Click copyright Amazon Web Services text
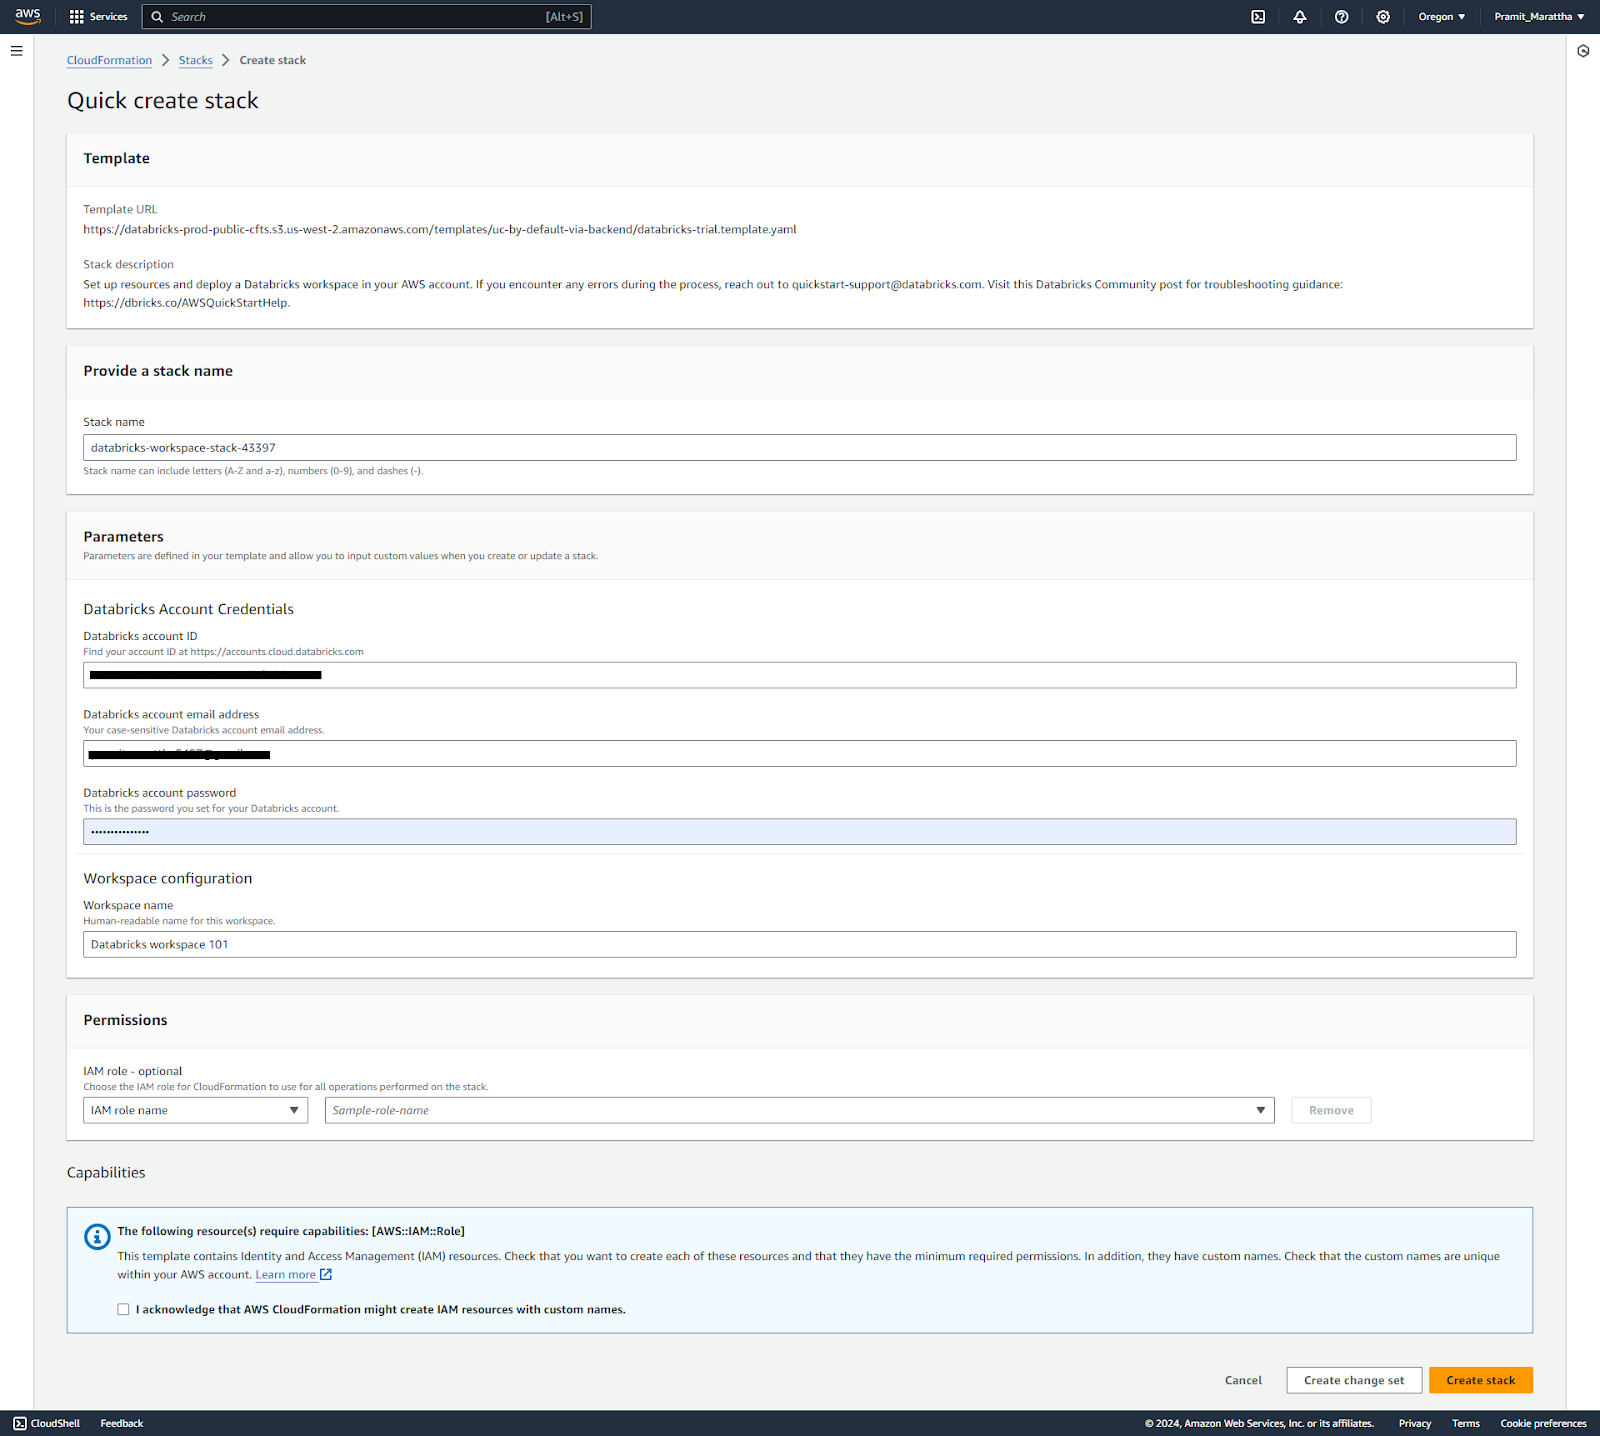1600x1436 pixels. 1260,1423
